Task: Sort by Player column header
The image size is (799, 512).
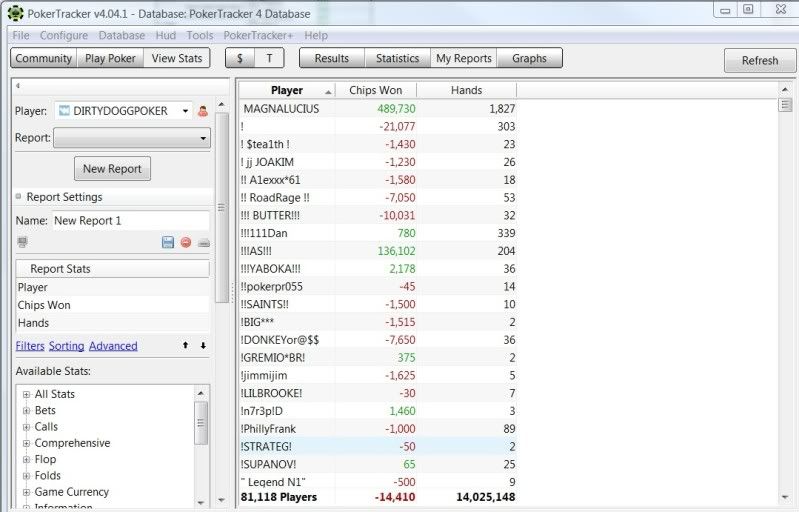Action: 287,90
